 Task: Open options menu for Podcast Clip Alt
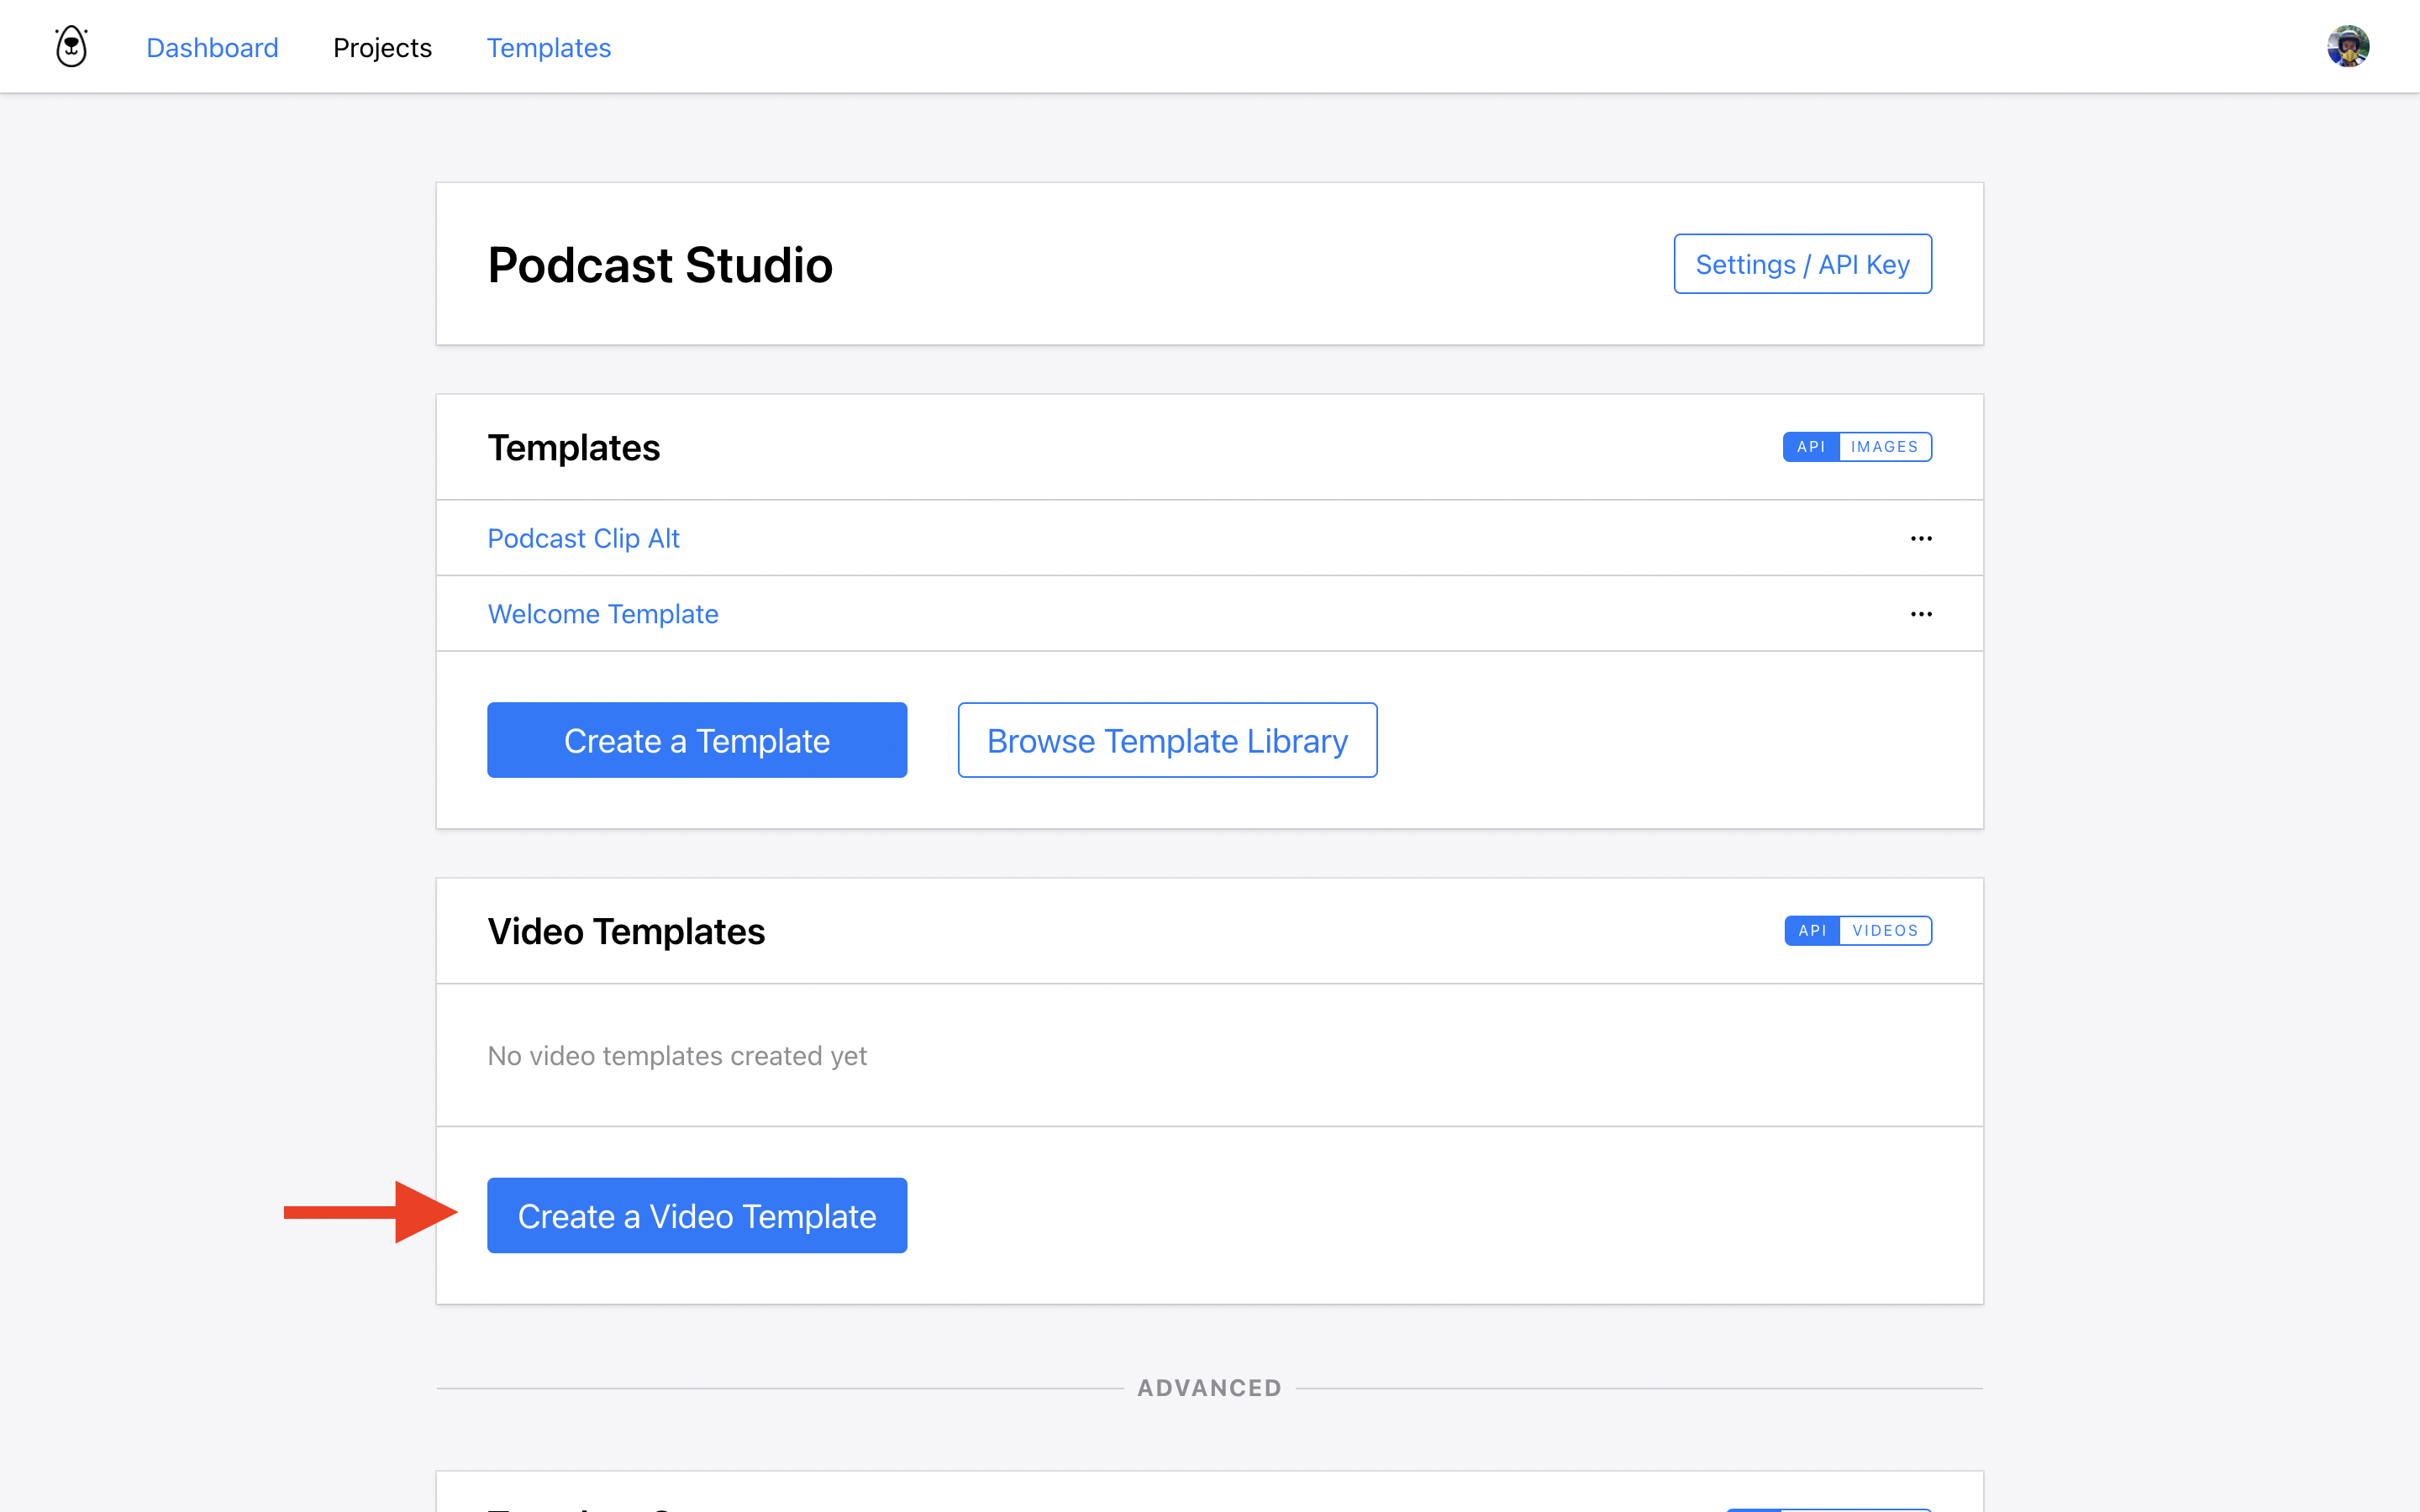1920,539
